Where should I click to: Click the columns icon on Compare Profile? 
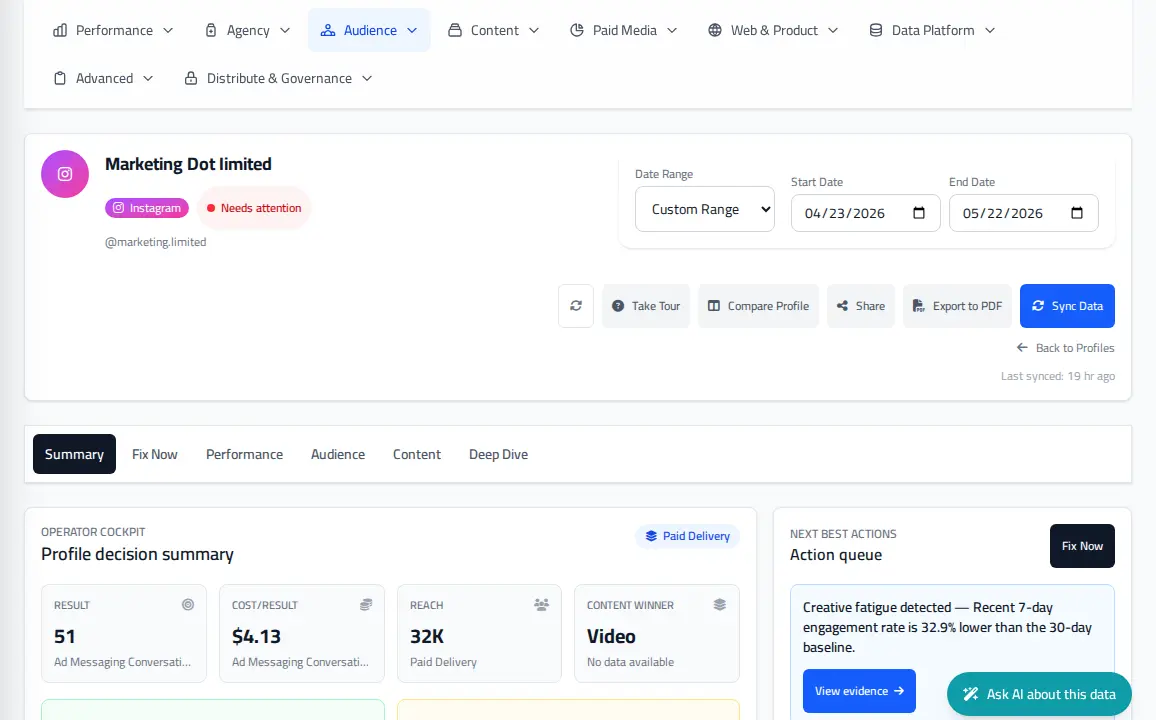point(714,306)
